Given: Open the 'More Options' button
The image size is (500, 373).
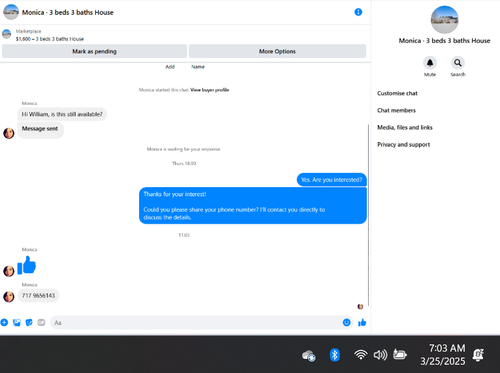Looking at the screenshot, I should click(x=277, y=51).
